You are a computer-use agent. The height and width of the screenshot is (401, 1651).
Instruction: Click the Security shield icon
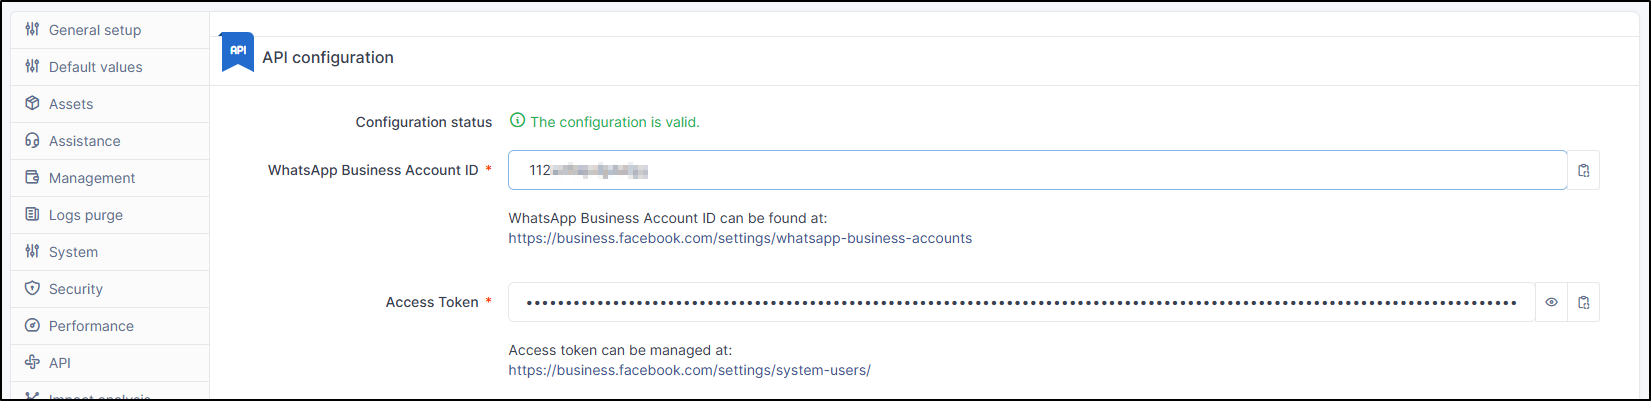coord(32,289)
